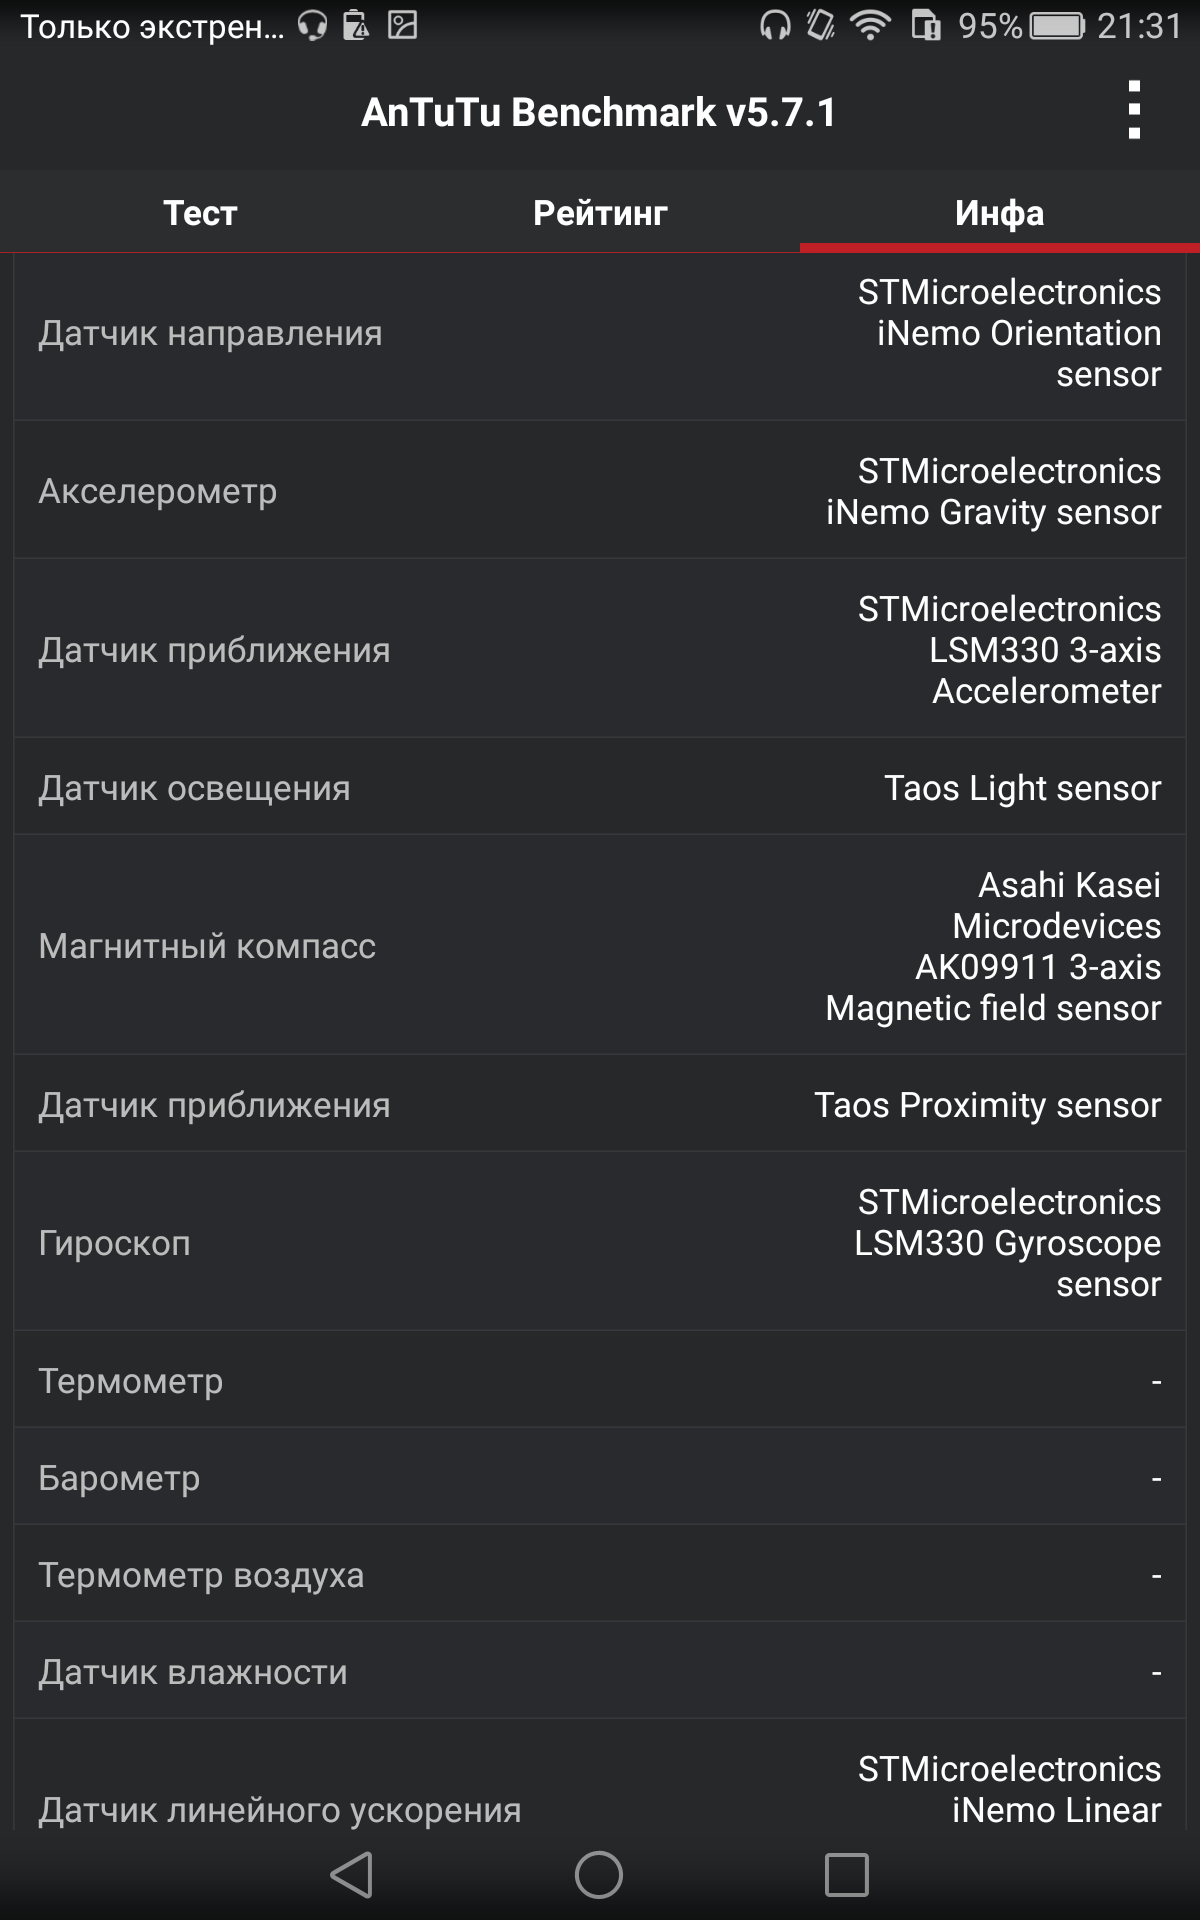Select the Магнитный компасс row
The width and height of the screenshot is (1200, 1920).
tap(600, 945)
